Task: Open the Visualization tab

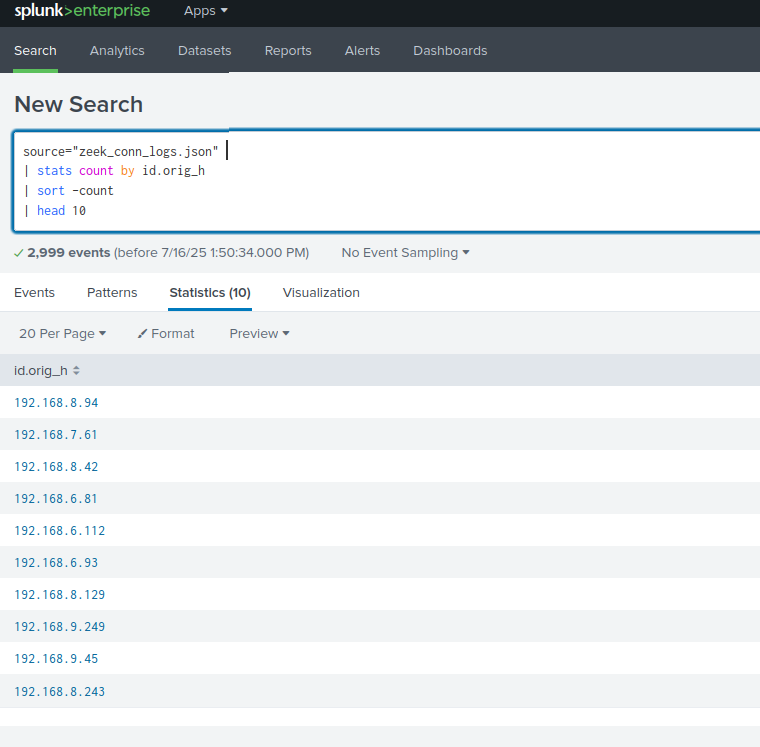Action: 321,293
